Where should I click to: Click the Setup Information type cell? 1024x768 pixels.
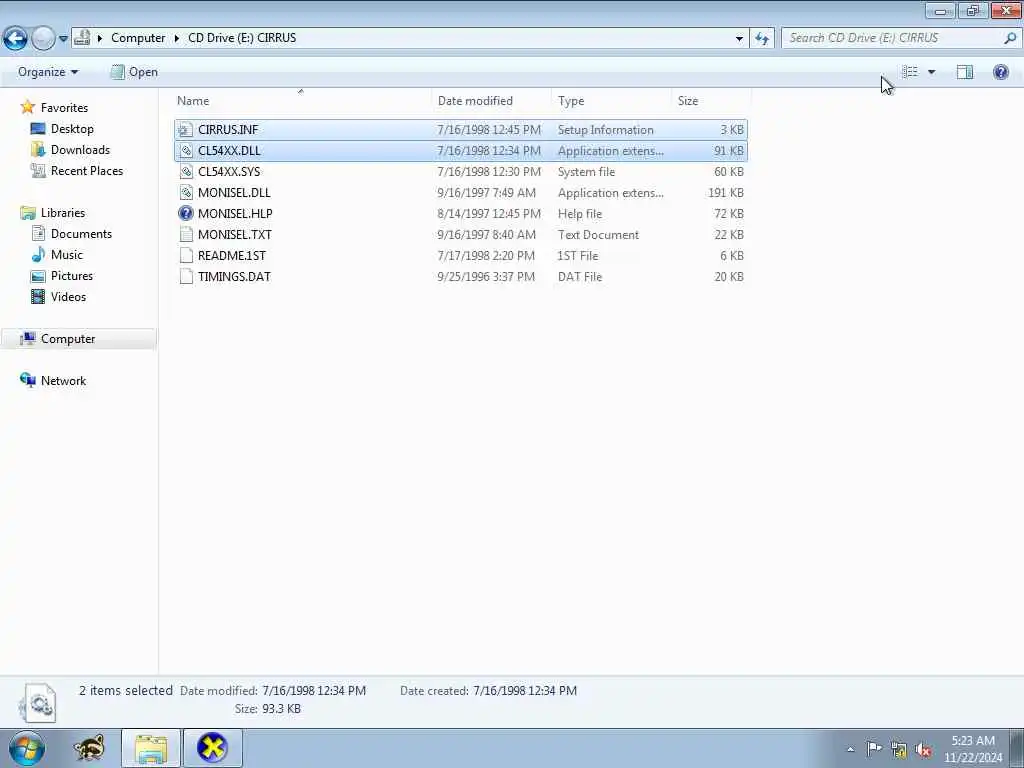[605, 130]
